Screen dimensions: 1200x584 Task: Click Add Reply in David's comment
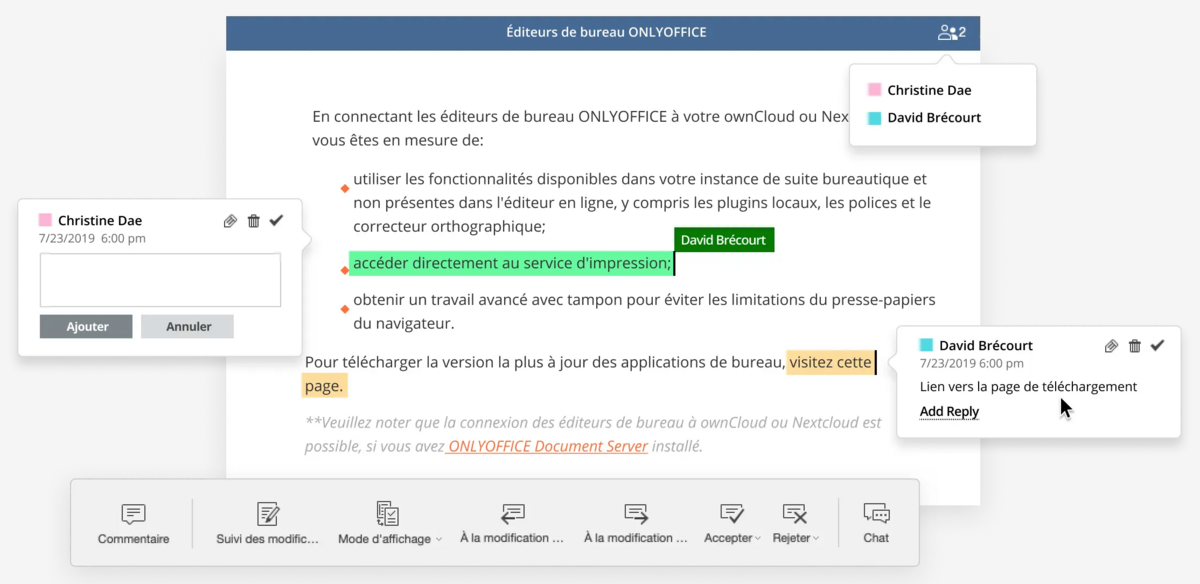pyautogui.click(x=949, y=411)
